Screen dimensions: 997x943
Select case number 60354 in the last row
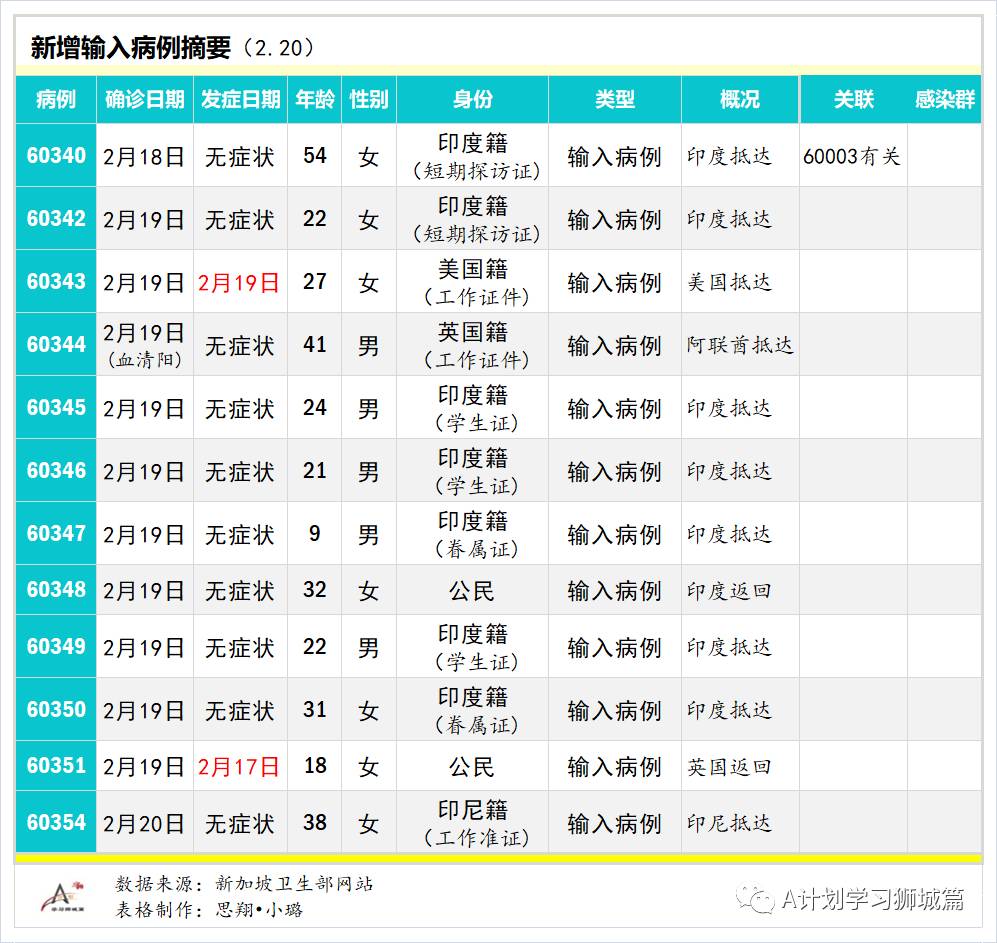point(55,823)
